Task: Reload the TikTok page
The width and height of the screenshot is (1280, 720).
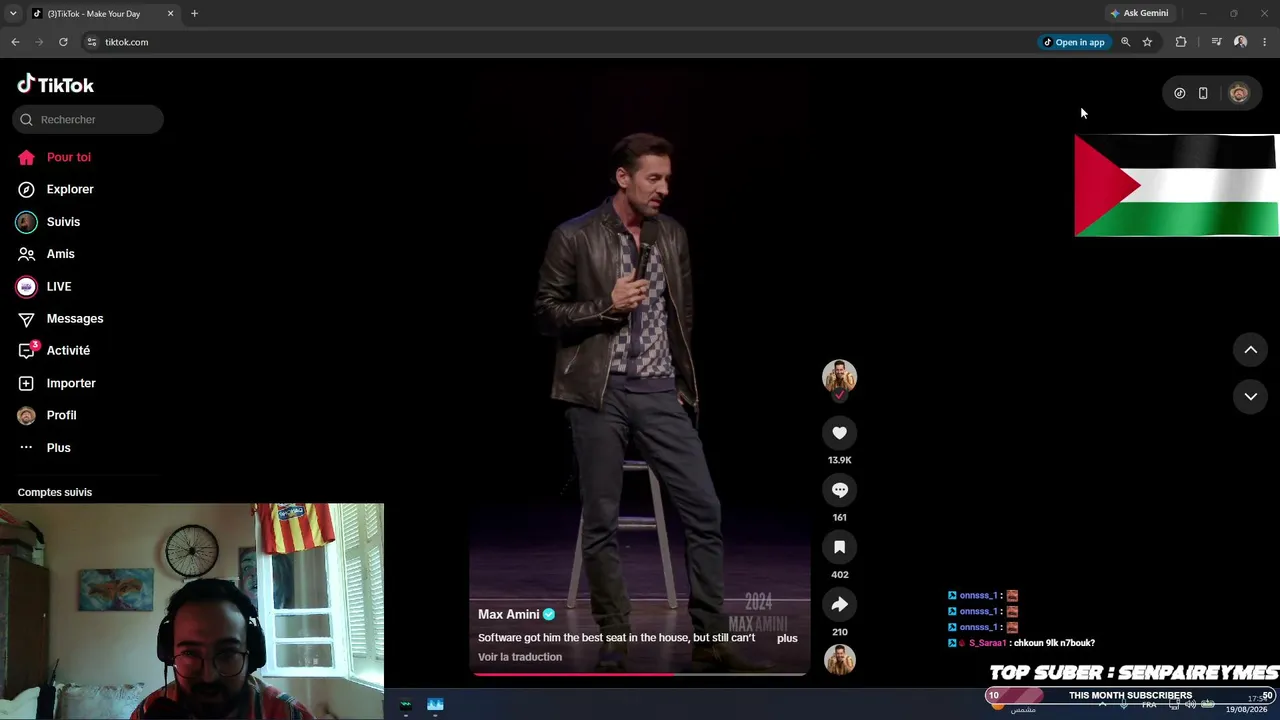Action: click(x=63, y=42)
